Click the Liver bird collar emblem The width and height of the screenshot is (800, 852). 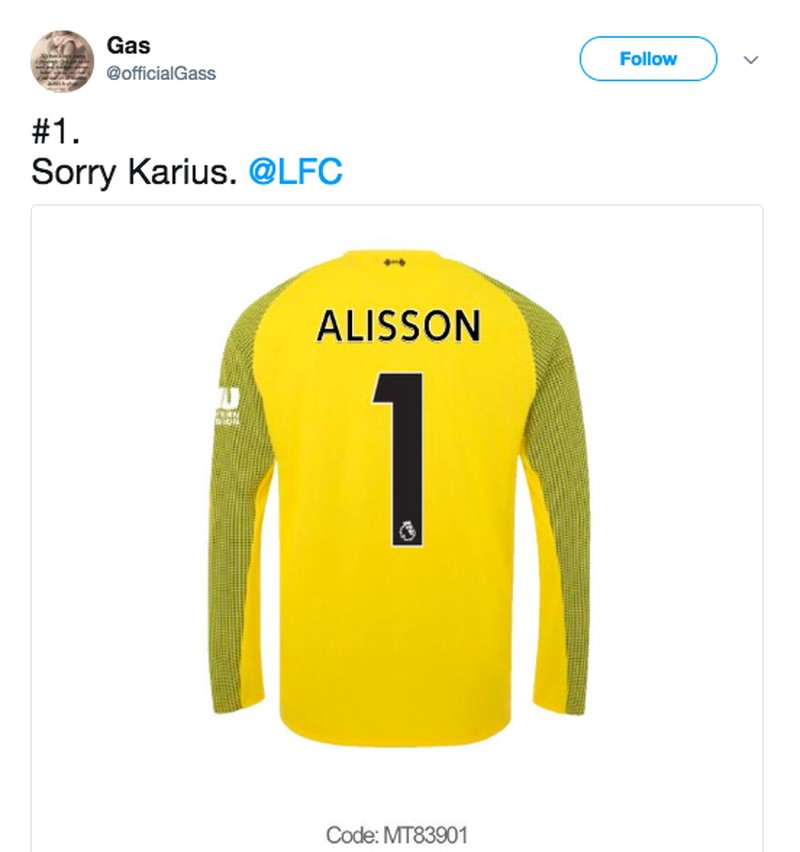395,263
